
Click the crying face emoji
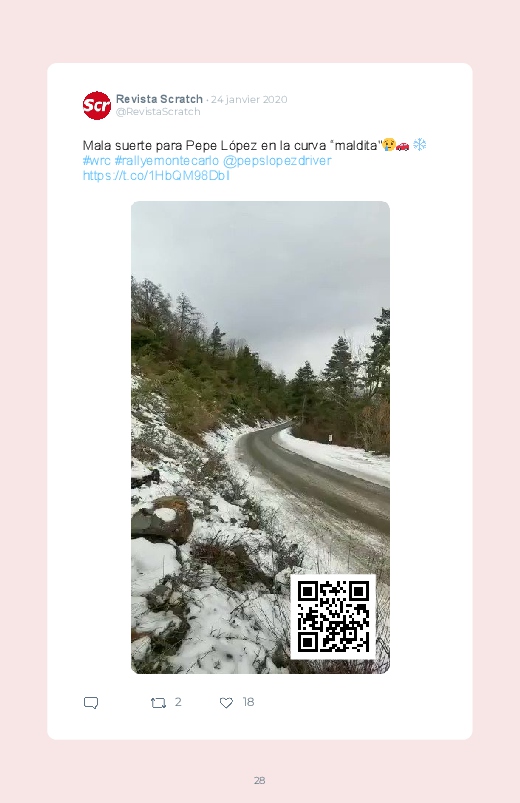[x=389, y=145]
